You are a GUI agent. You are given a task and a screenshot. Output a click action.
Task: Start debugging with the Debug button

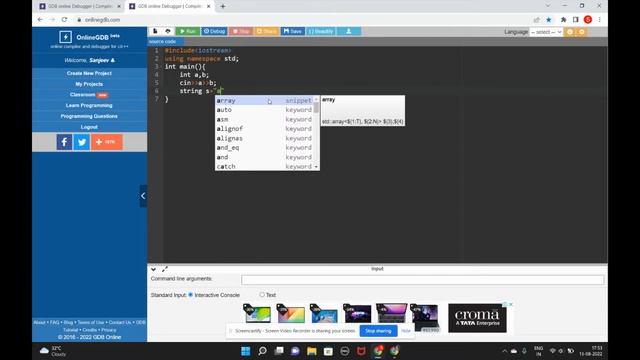[x=214, y=31]
